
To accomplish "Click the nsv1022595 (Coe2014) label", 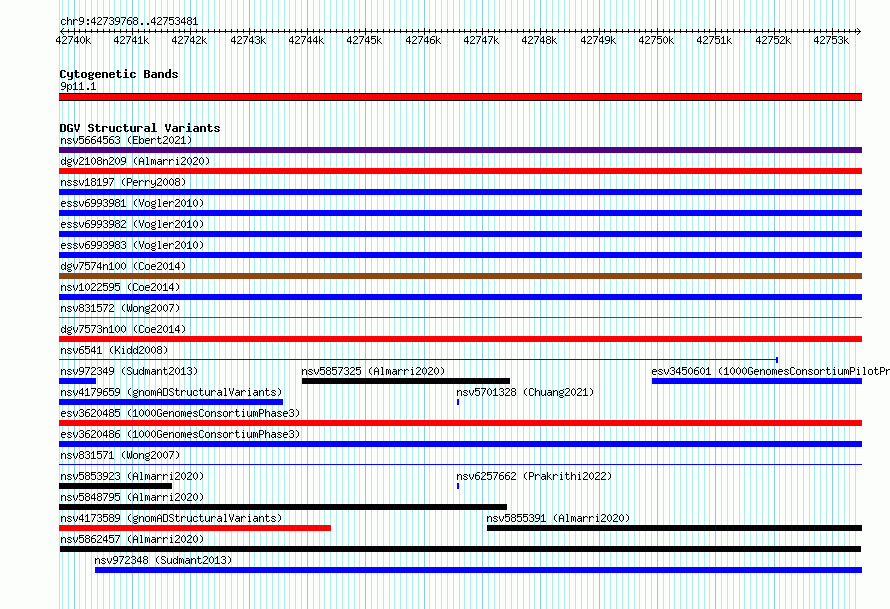I will pos(120,287).
